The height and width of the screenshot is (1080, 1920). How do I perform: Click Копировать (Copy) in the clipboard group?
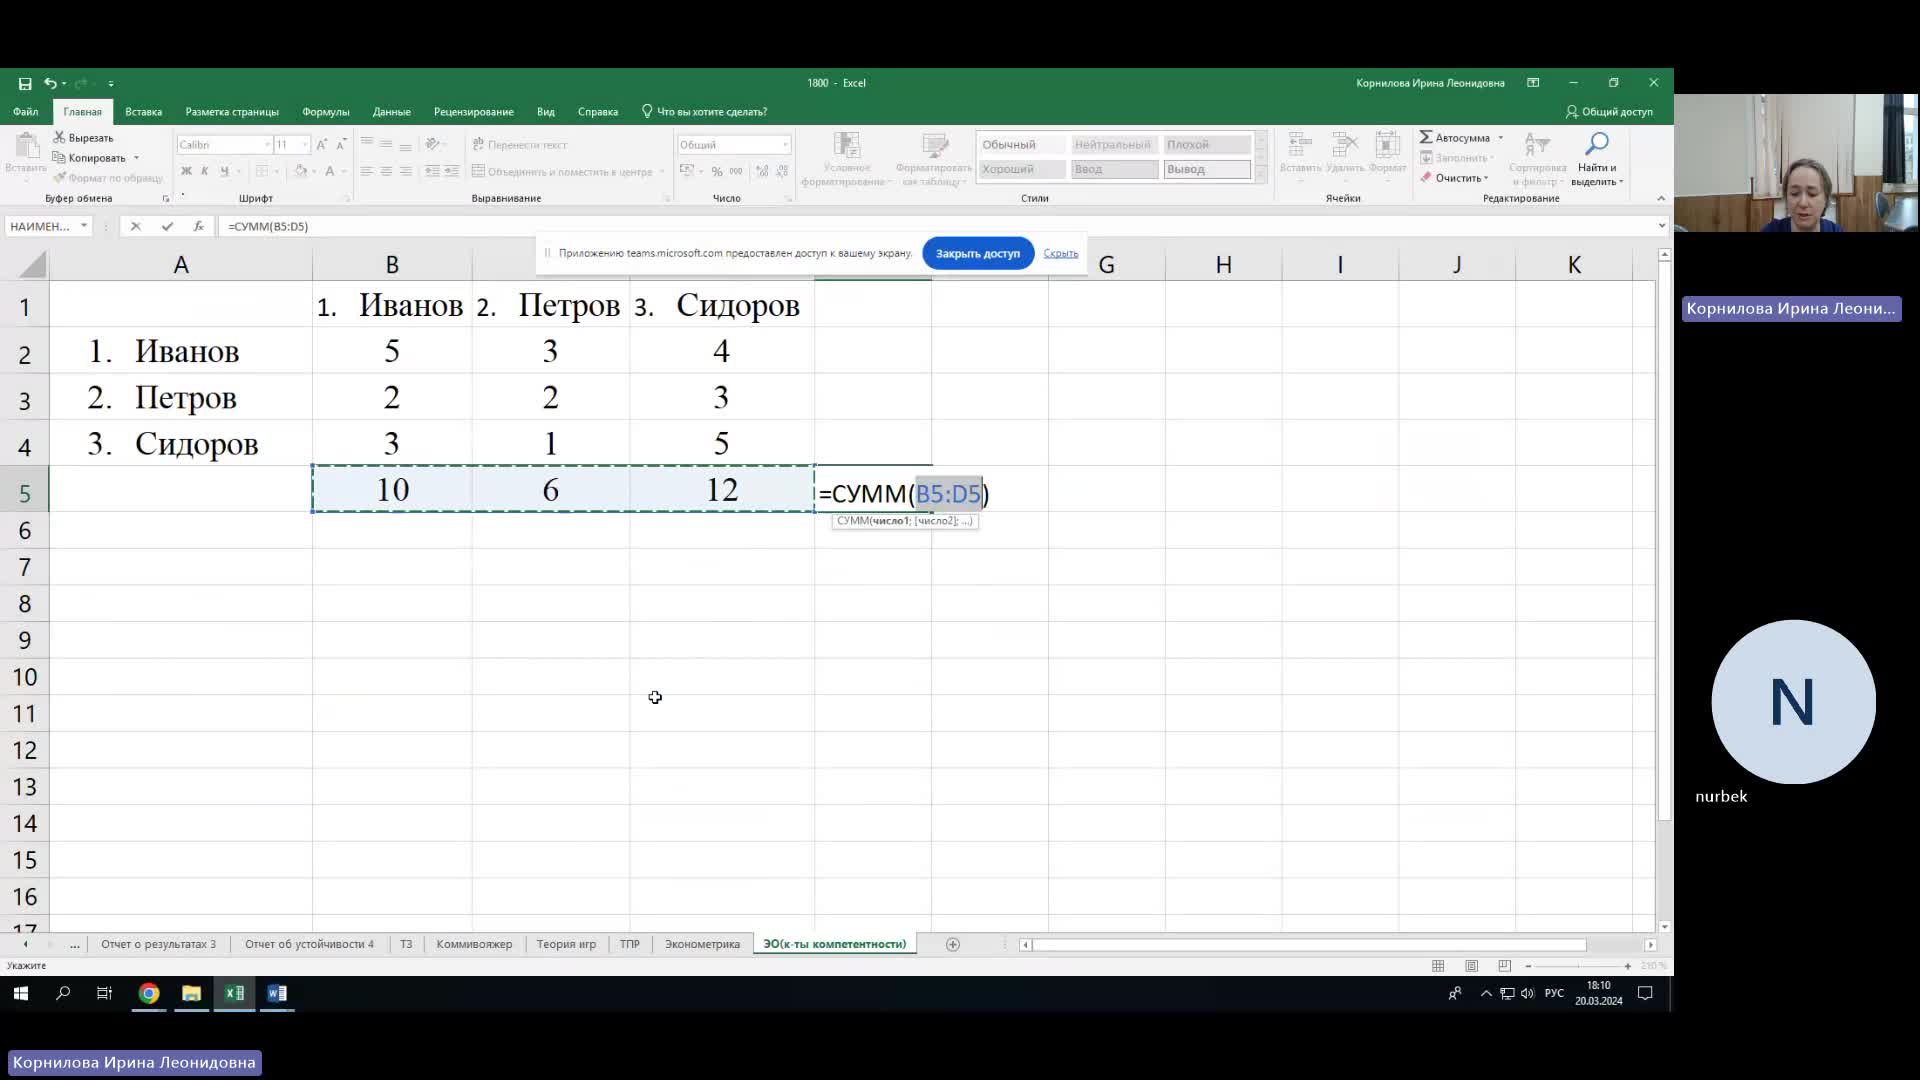[x=89, y=157]
